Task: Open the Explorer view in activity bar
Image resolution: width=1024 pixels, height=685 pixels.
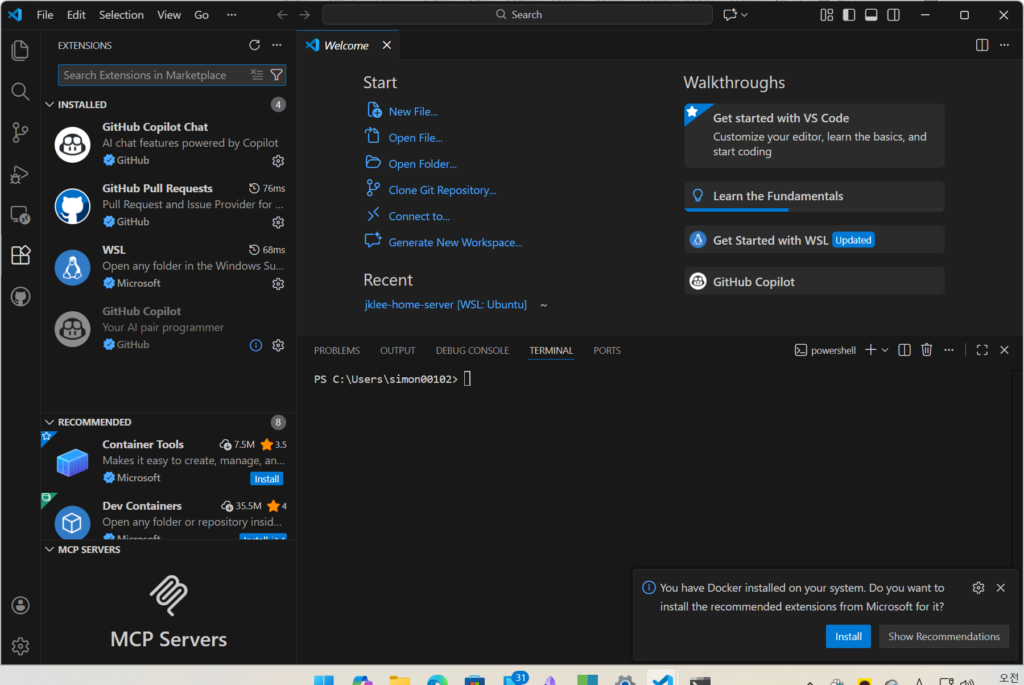Action: pos(20,50)
